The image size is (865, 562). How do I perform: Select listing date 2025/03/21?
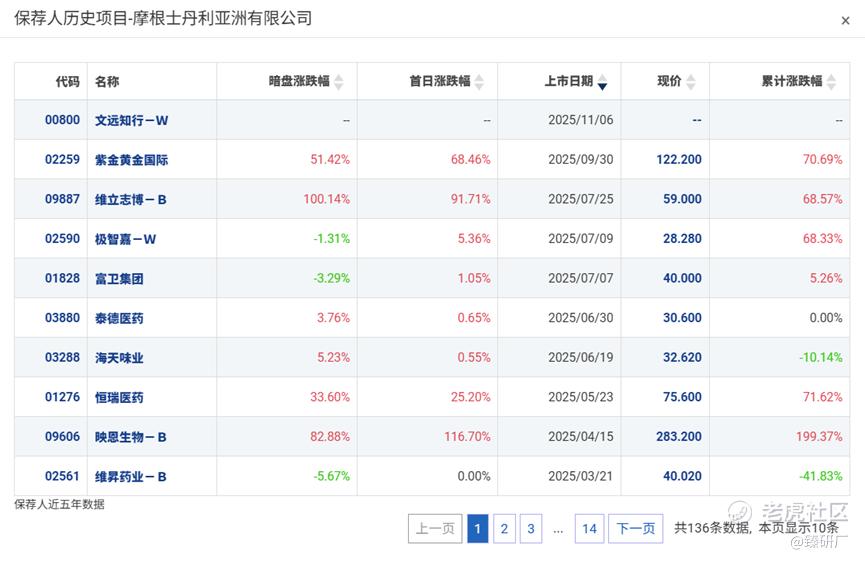pos(580,476)
